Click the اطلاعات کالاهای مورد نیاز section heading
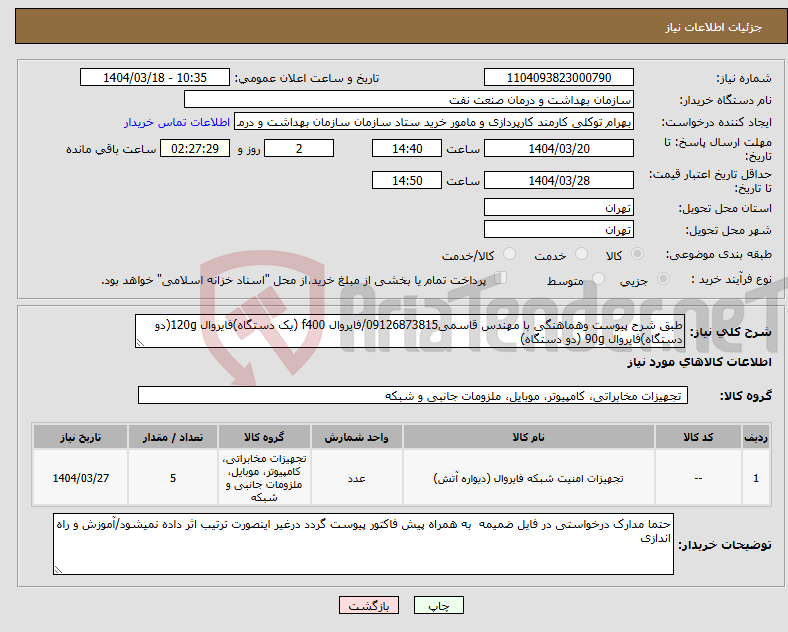This screenshot has height=632, width=788. (x=699, y=362)
